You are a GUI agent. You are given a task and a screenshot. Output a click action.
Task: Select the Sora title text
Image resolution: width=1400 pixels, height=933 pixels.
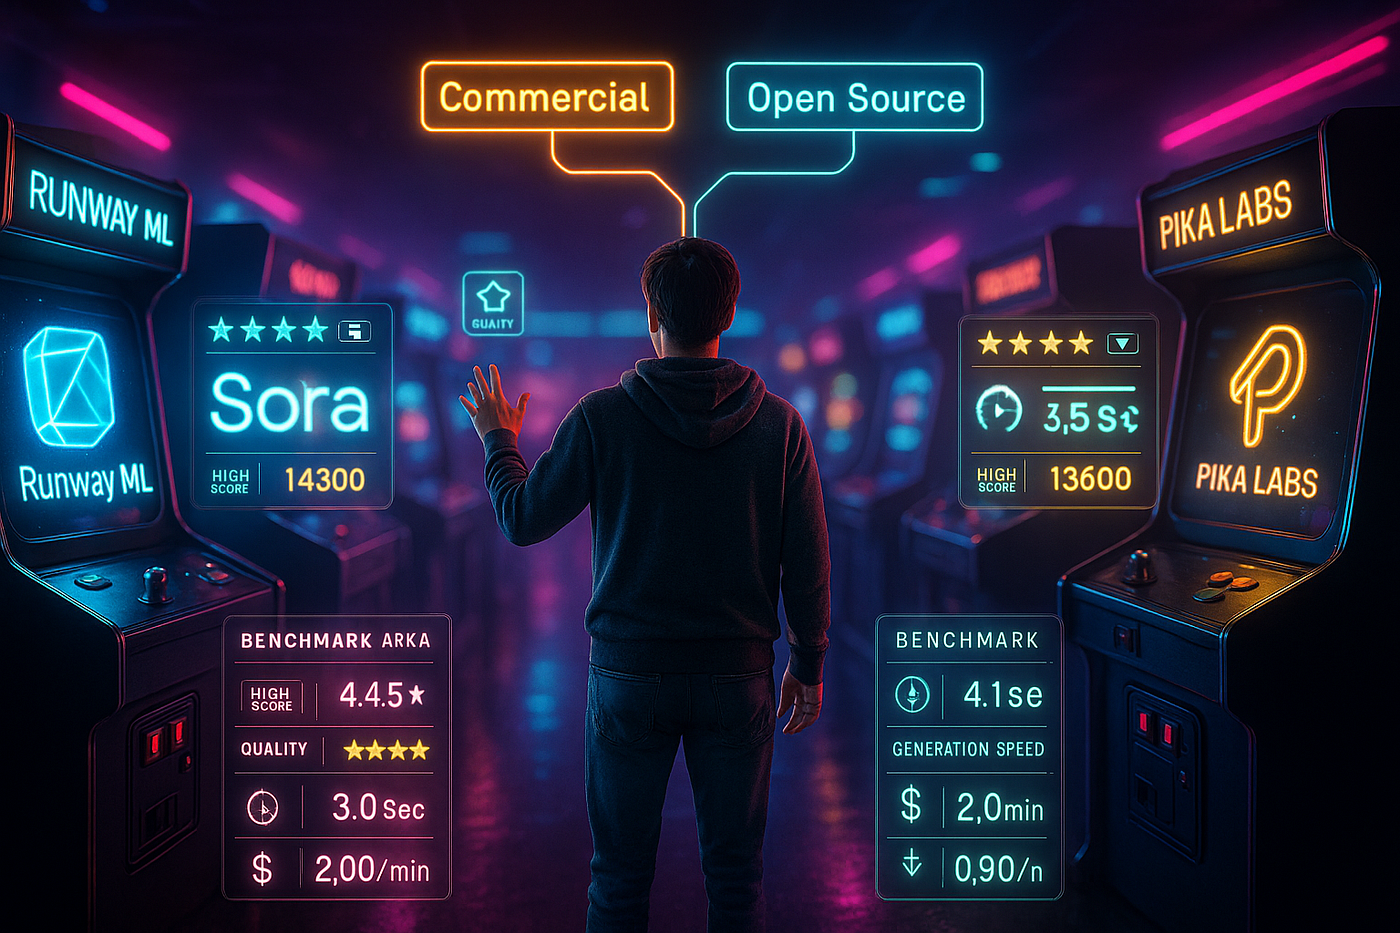coord(290,402)
